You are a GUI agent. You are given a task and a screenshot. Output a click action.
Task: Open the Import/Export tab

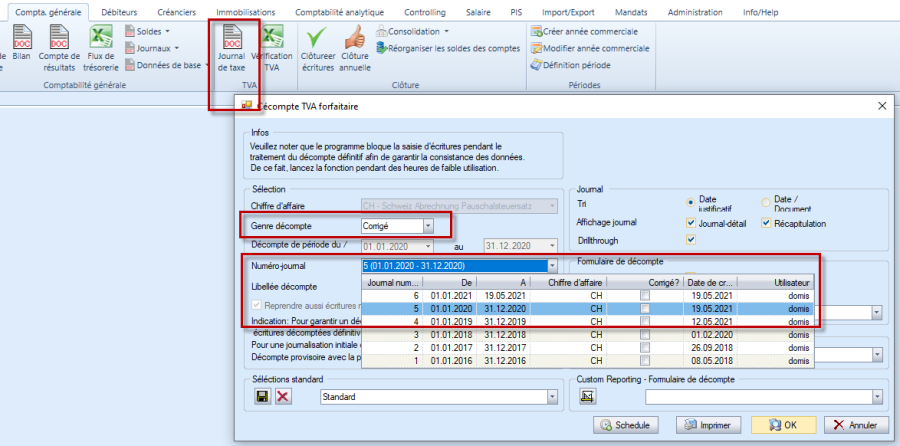[x=568, y=12]
